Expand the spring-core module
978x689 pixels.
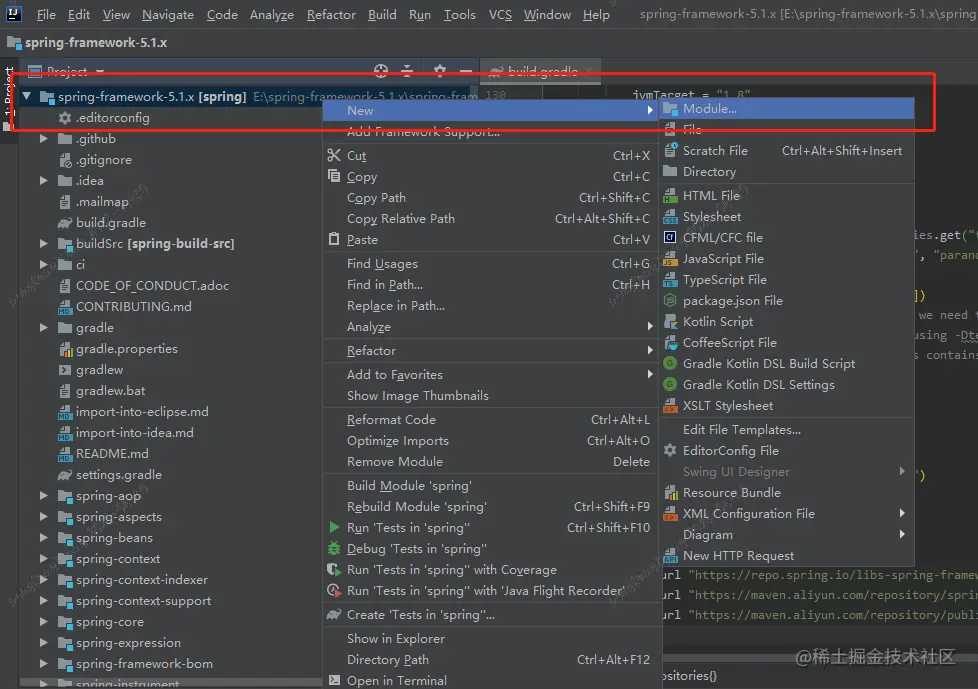[44, 622]
